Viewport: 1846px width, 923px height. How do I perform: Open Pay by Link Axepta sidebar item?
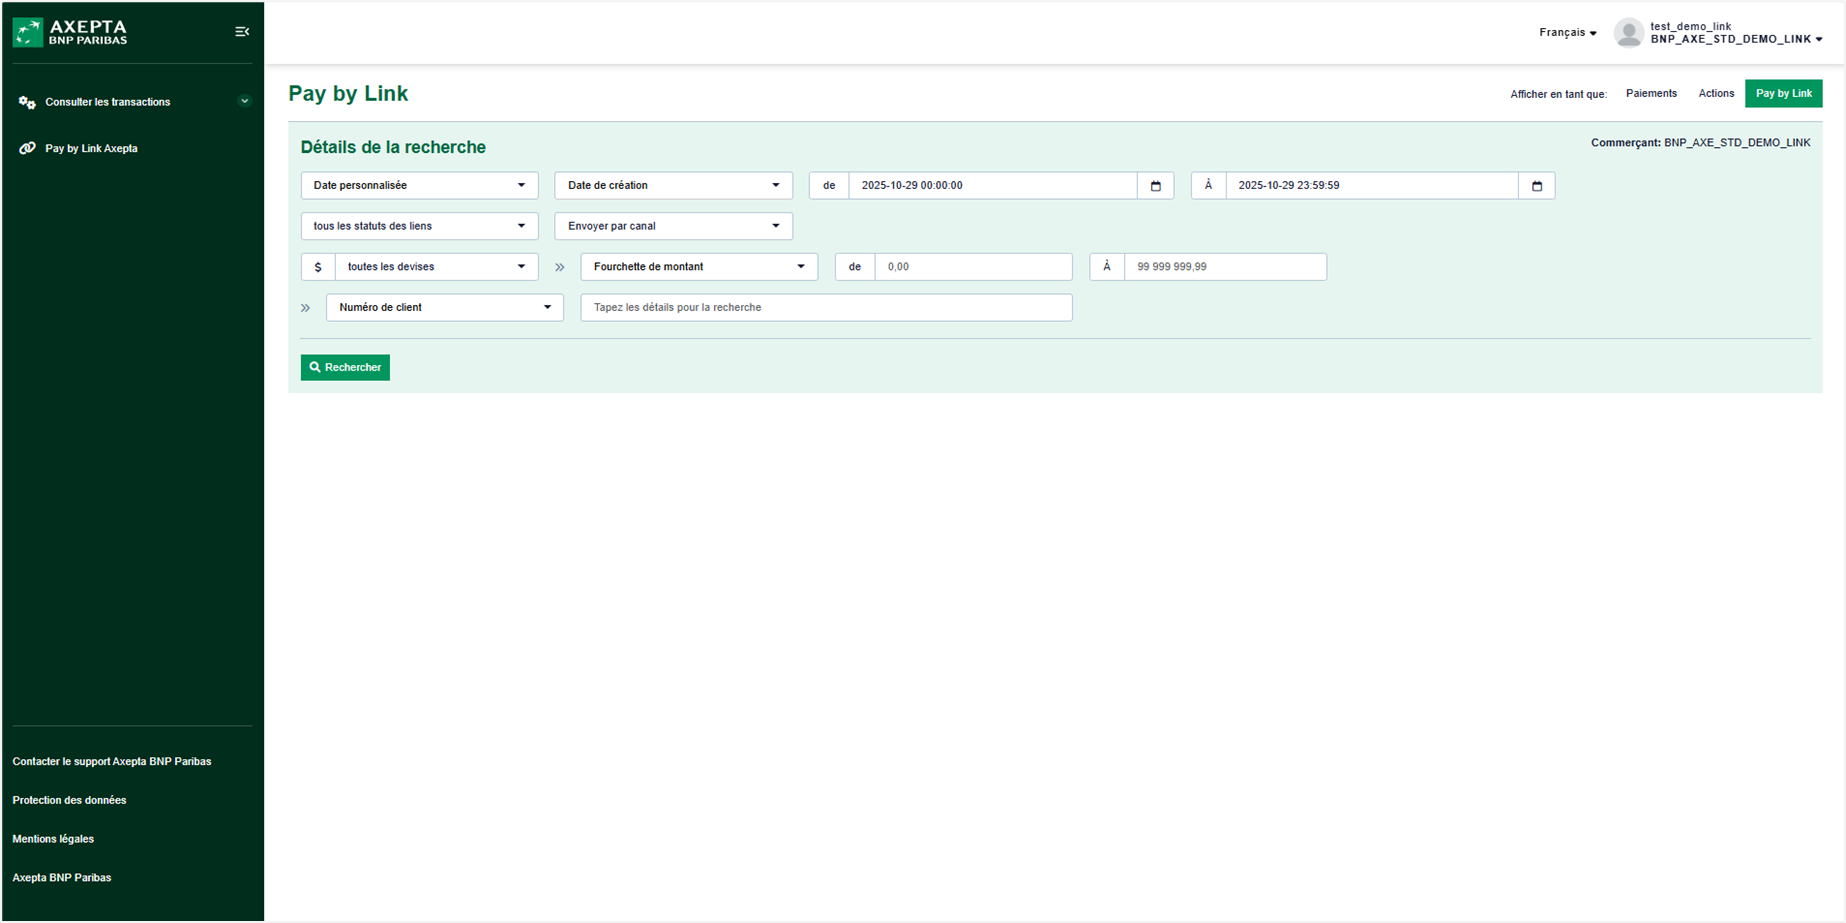[91, 149]
